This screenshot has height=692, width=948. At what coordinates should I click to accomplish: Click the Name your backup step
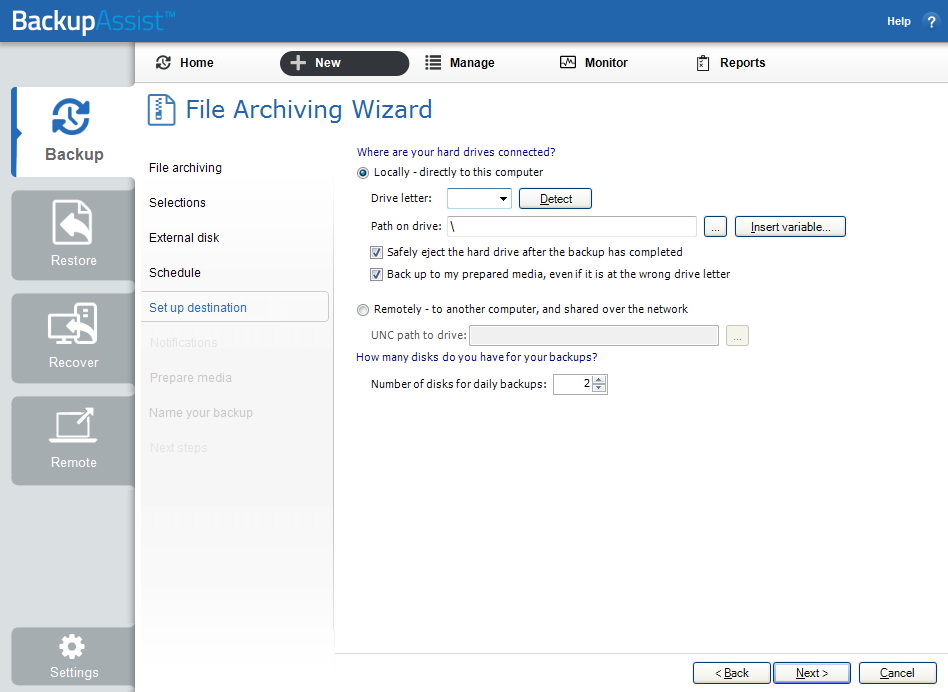(201, 413)
